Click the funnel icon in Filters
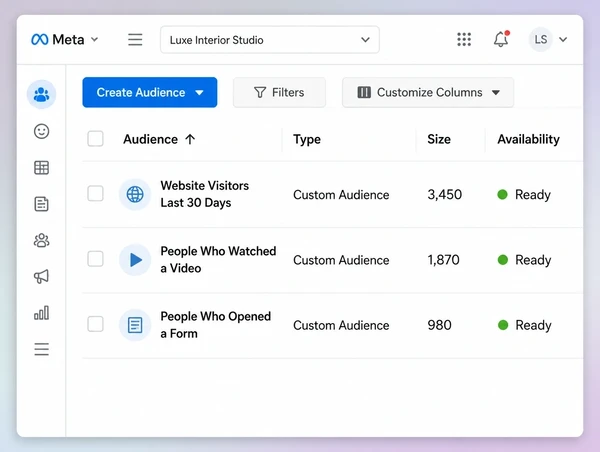600x452 pixels. (260, 92)
